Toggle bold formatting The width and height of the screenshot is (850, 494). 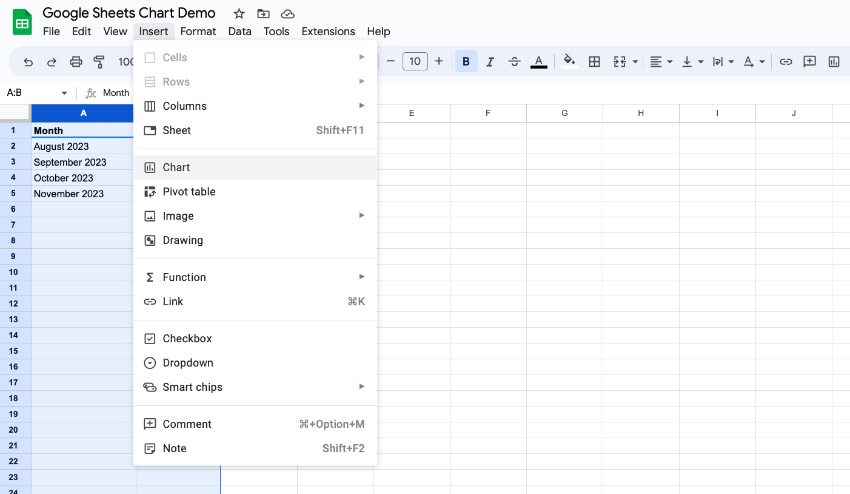click(466, 61)
